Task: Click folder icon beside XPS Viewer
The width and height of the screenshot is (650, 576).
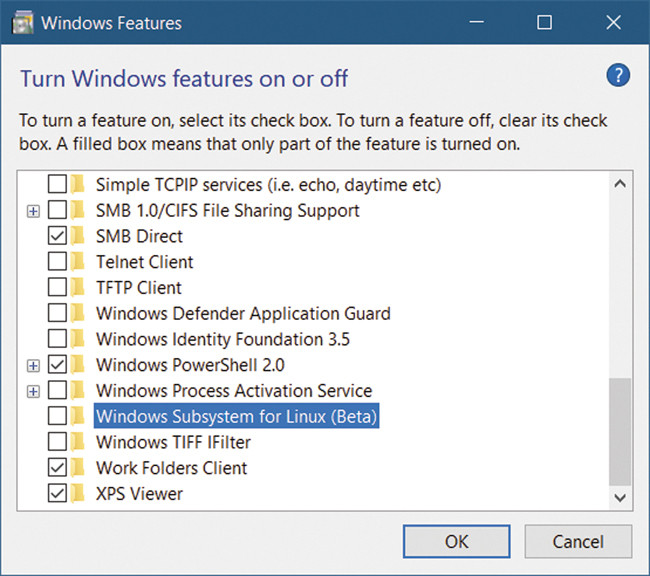Action: tap(79, 494)
